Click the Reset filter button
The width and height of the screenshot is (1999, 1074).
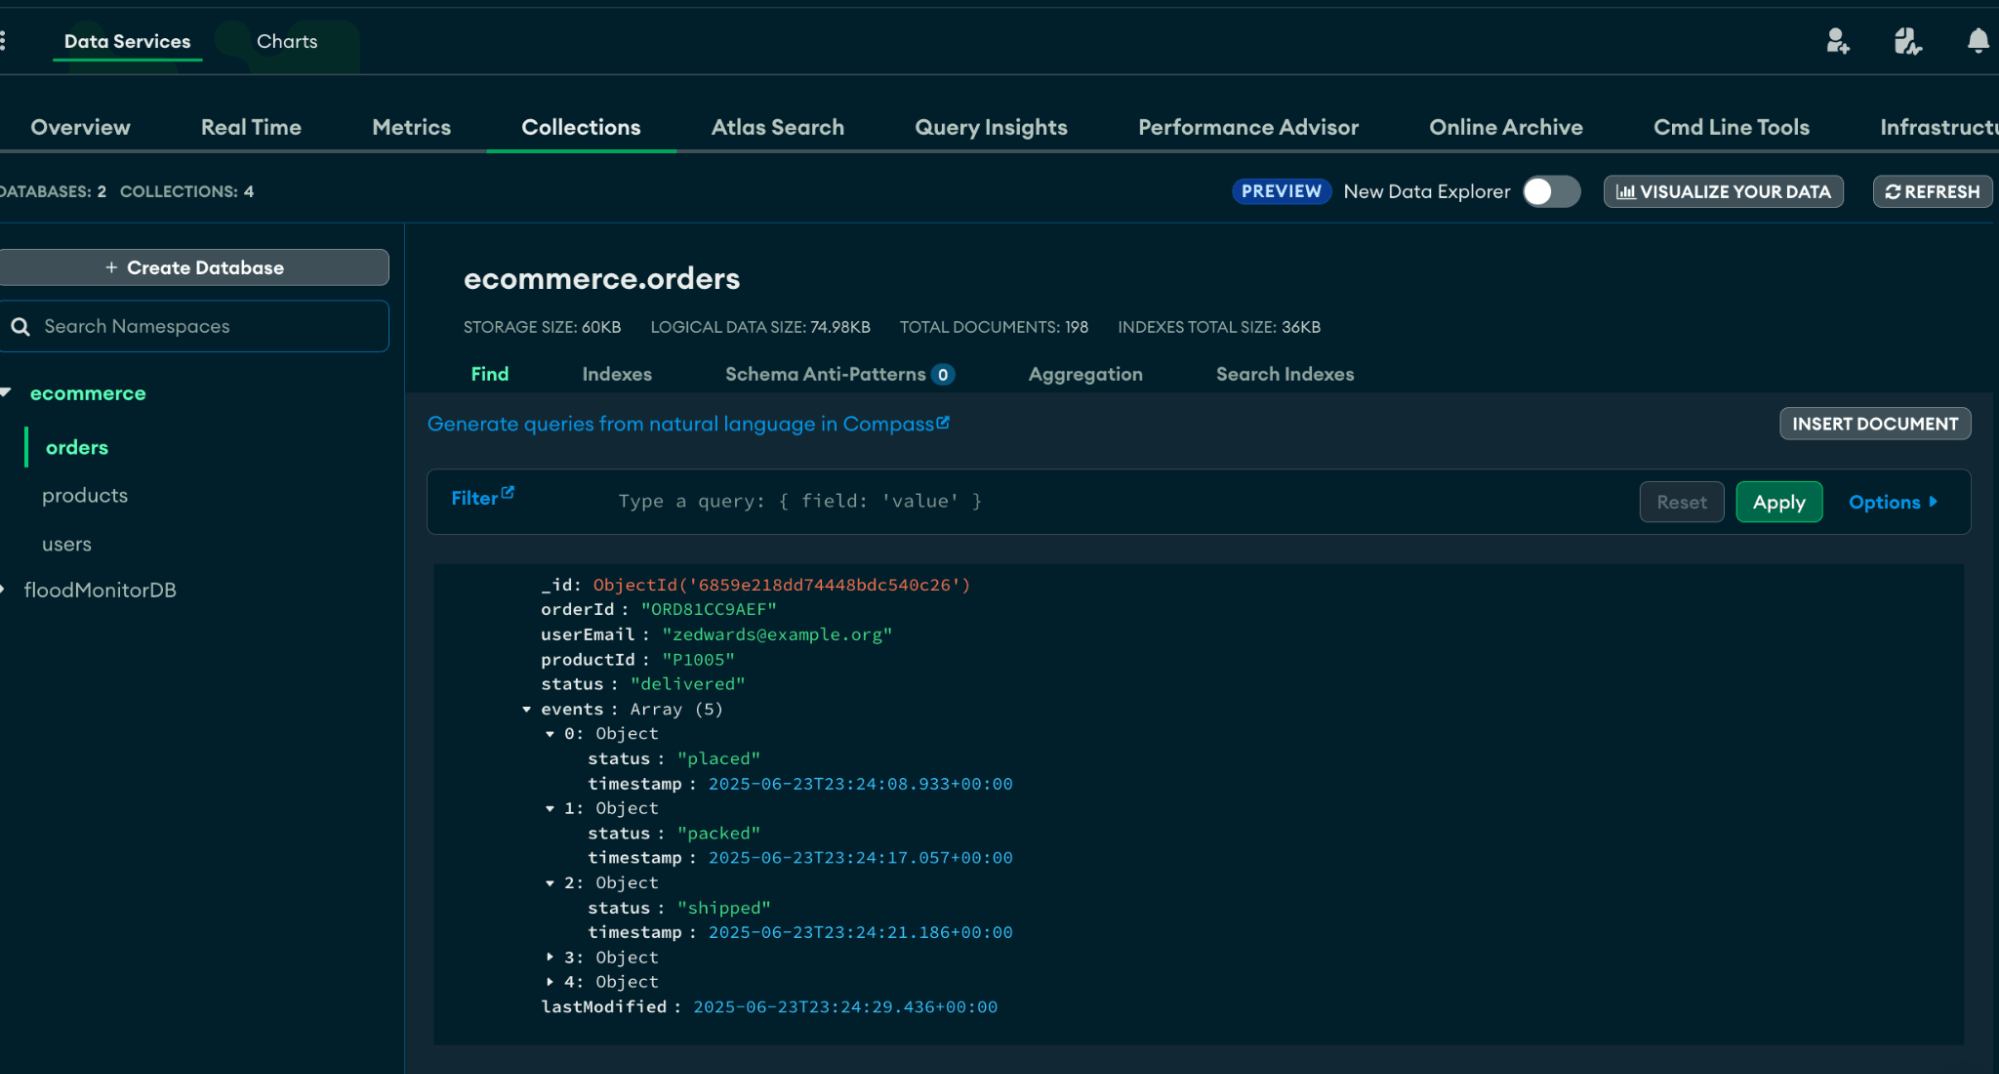point(1681,502)
